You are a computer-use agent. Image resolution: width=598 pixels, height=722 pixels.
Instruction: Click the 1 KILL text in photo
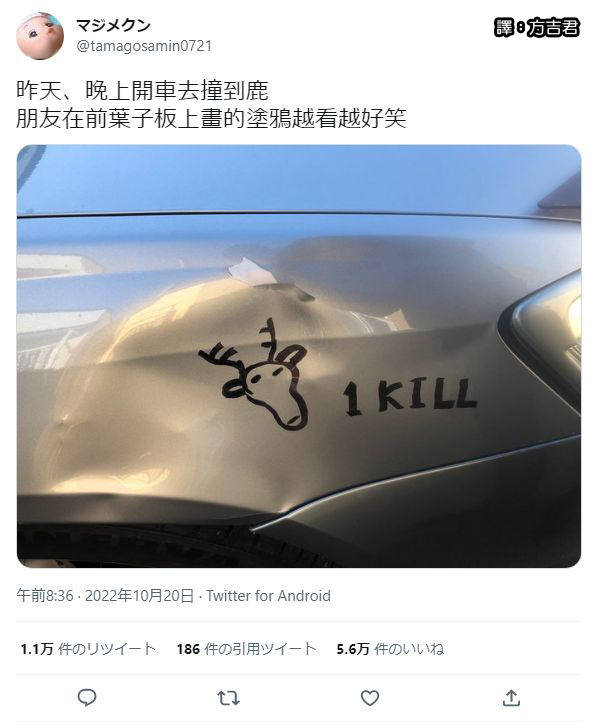[x=409, y=396]
